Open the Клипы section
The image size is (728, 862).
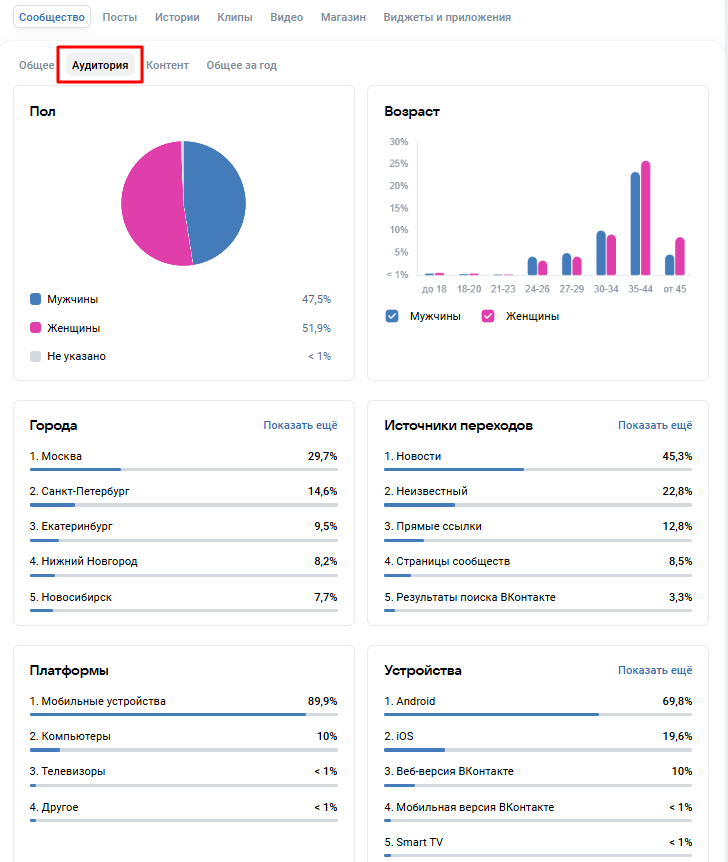(x=233, y=17)
